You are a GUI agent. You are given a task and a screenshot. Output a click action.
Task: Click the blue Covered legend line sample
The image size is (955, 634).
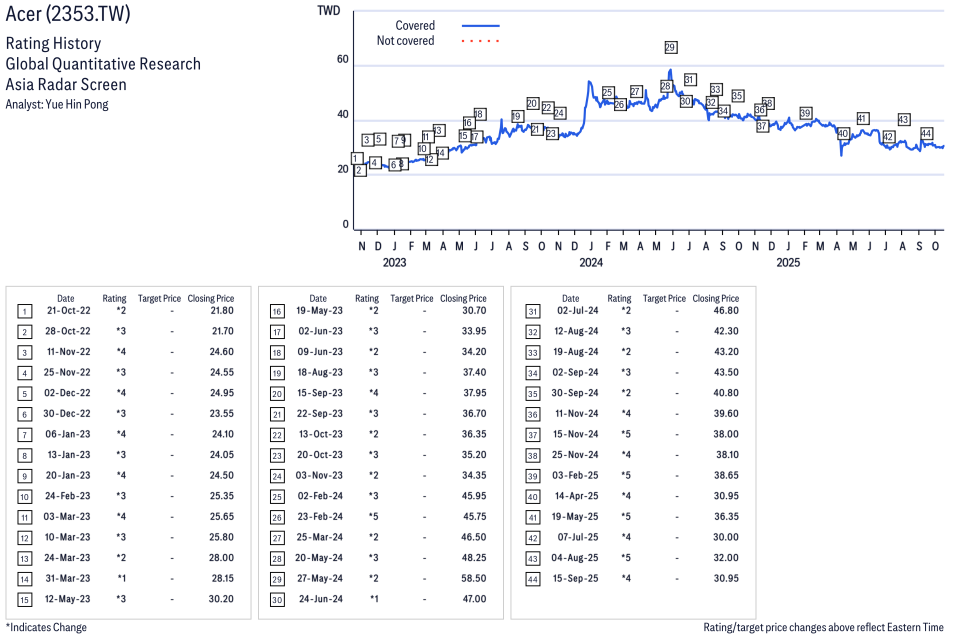[480, 26]
